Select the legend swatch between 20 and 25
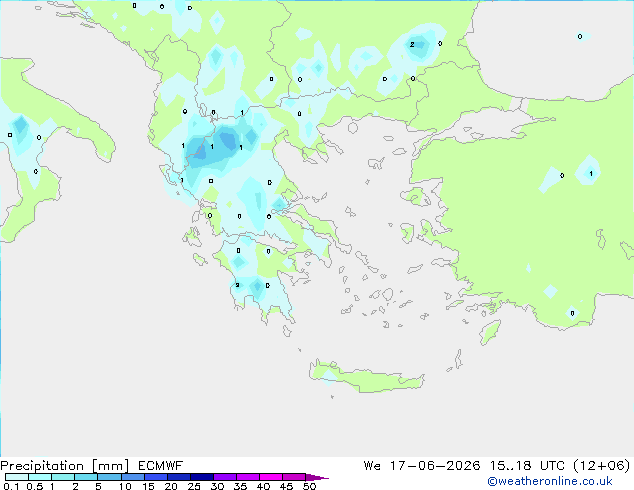This screenshot has width=634, height=490. (x=179, y=477)
